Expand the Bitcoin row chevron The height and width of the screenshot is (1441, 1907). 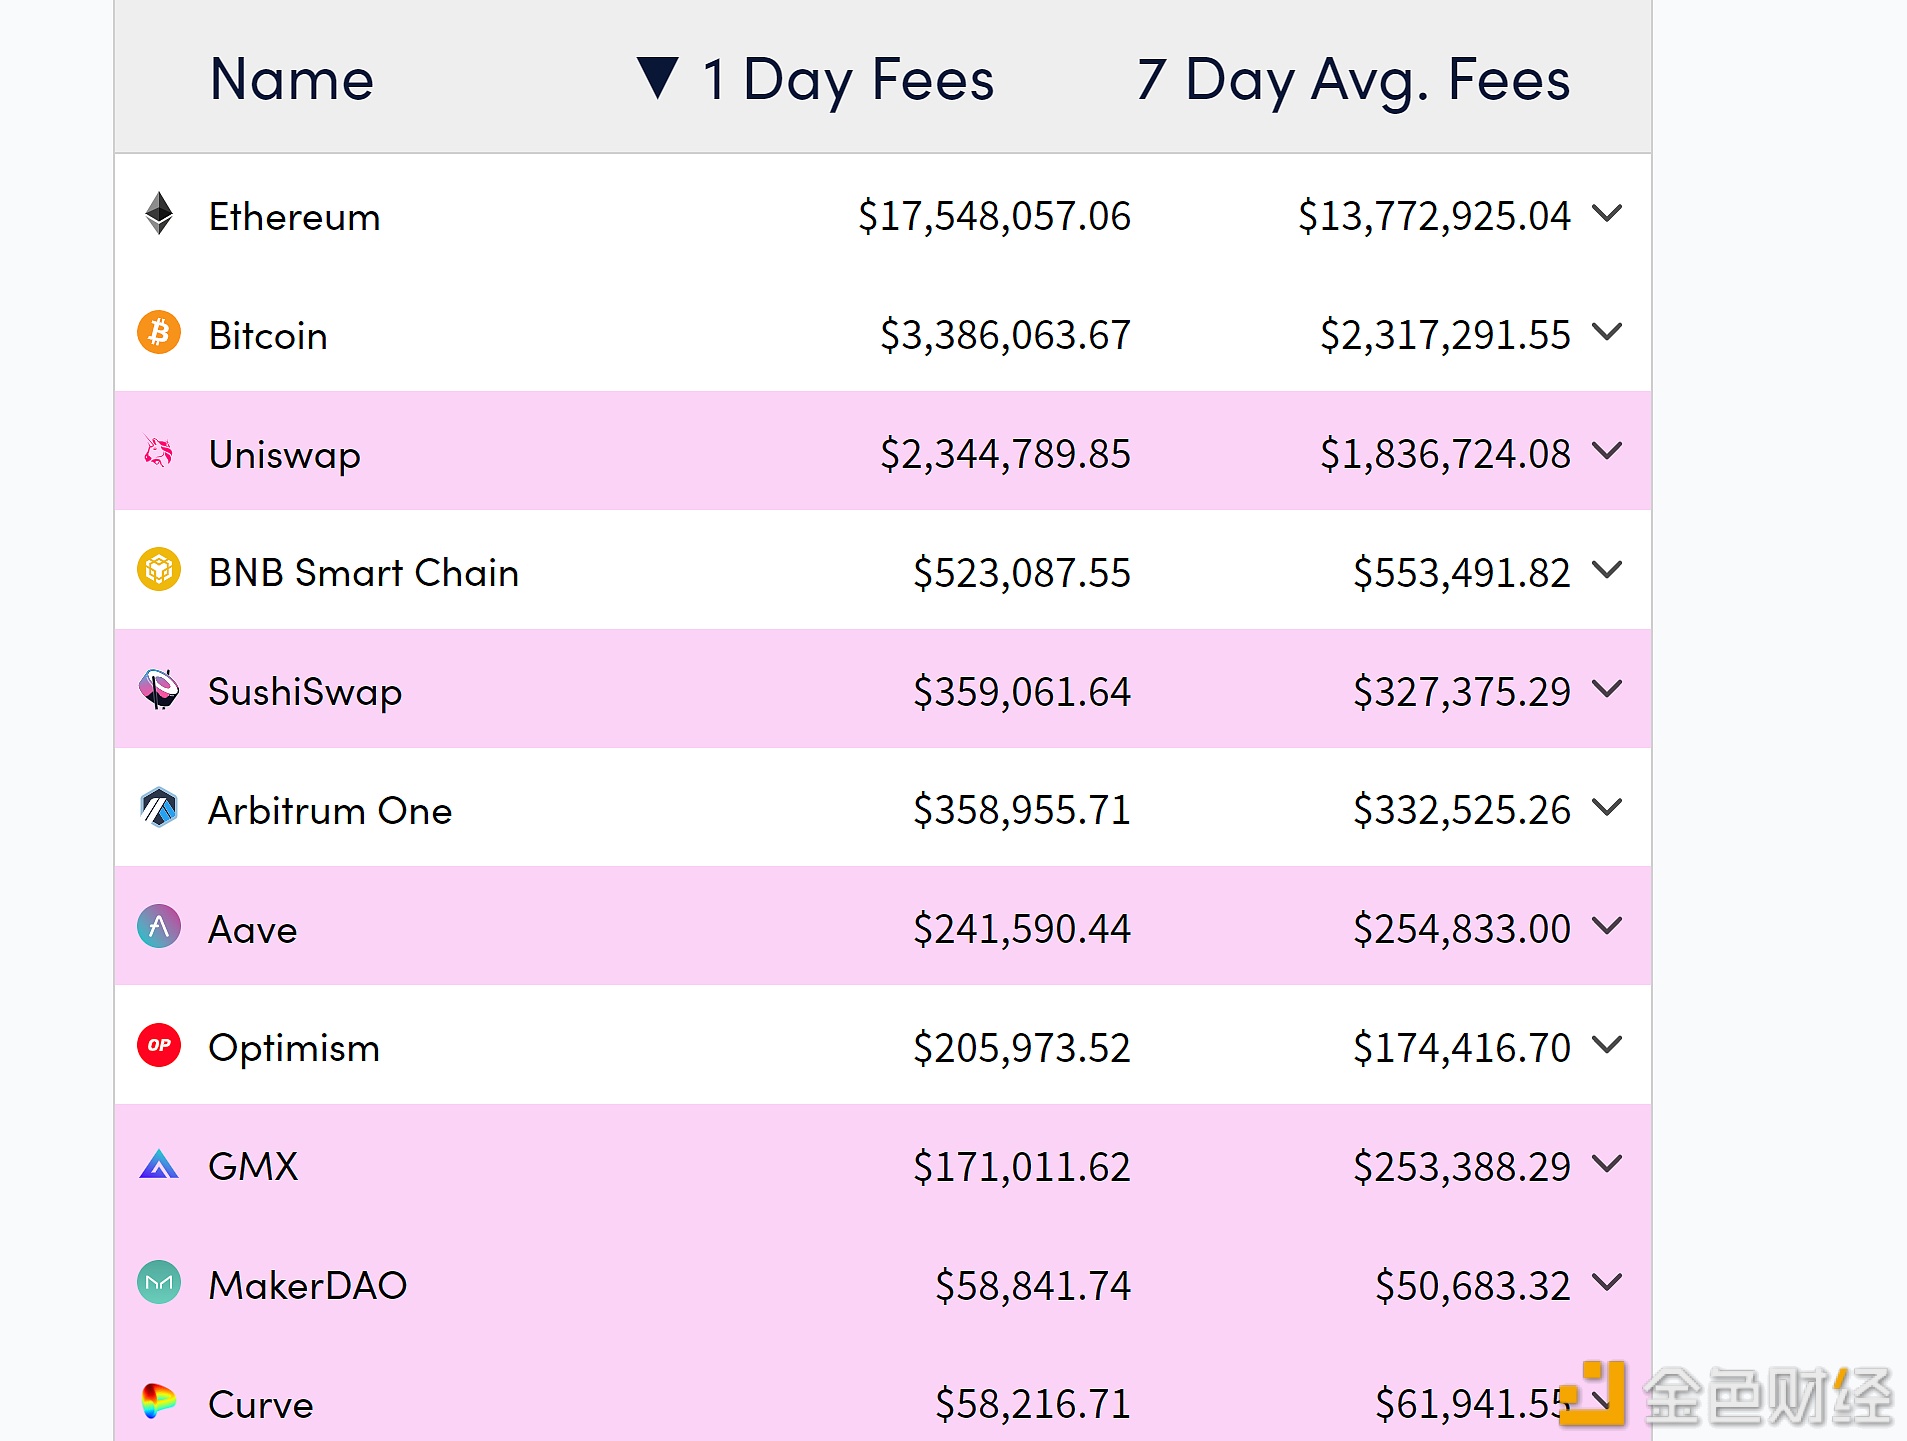click(x=1607, y=332)
